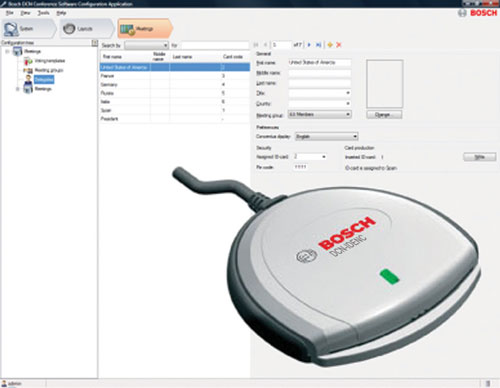
Task: Select the Germany delegate row
Action: (175, 84)
